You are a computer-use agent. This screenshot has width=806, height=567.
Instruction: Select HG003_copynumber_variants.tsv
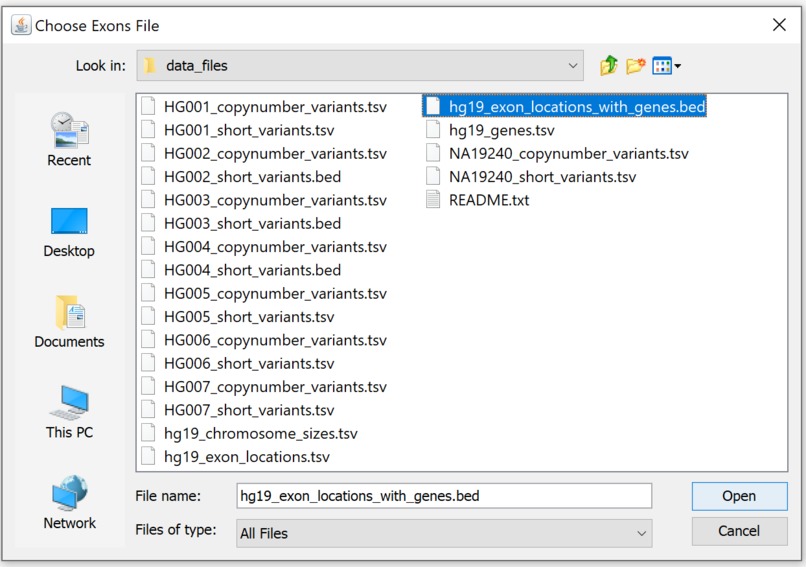coord(264,200)
